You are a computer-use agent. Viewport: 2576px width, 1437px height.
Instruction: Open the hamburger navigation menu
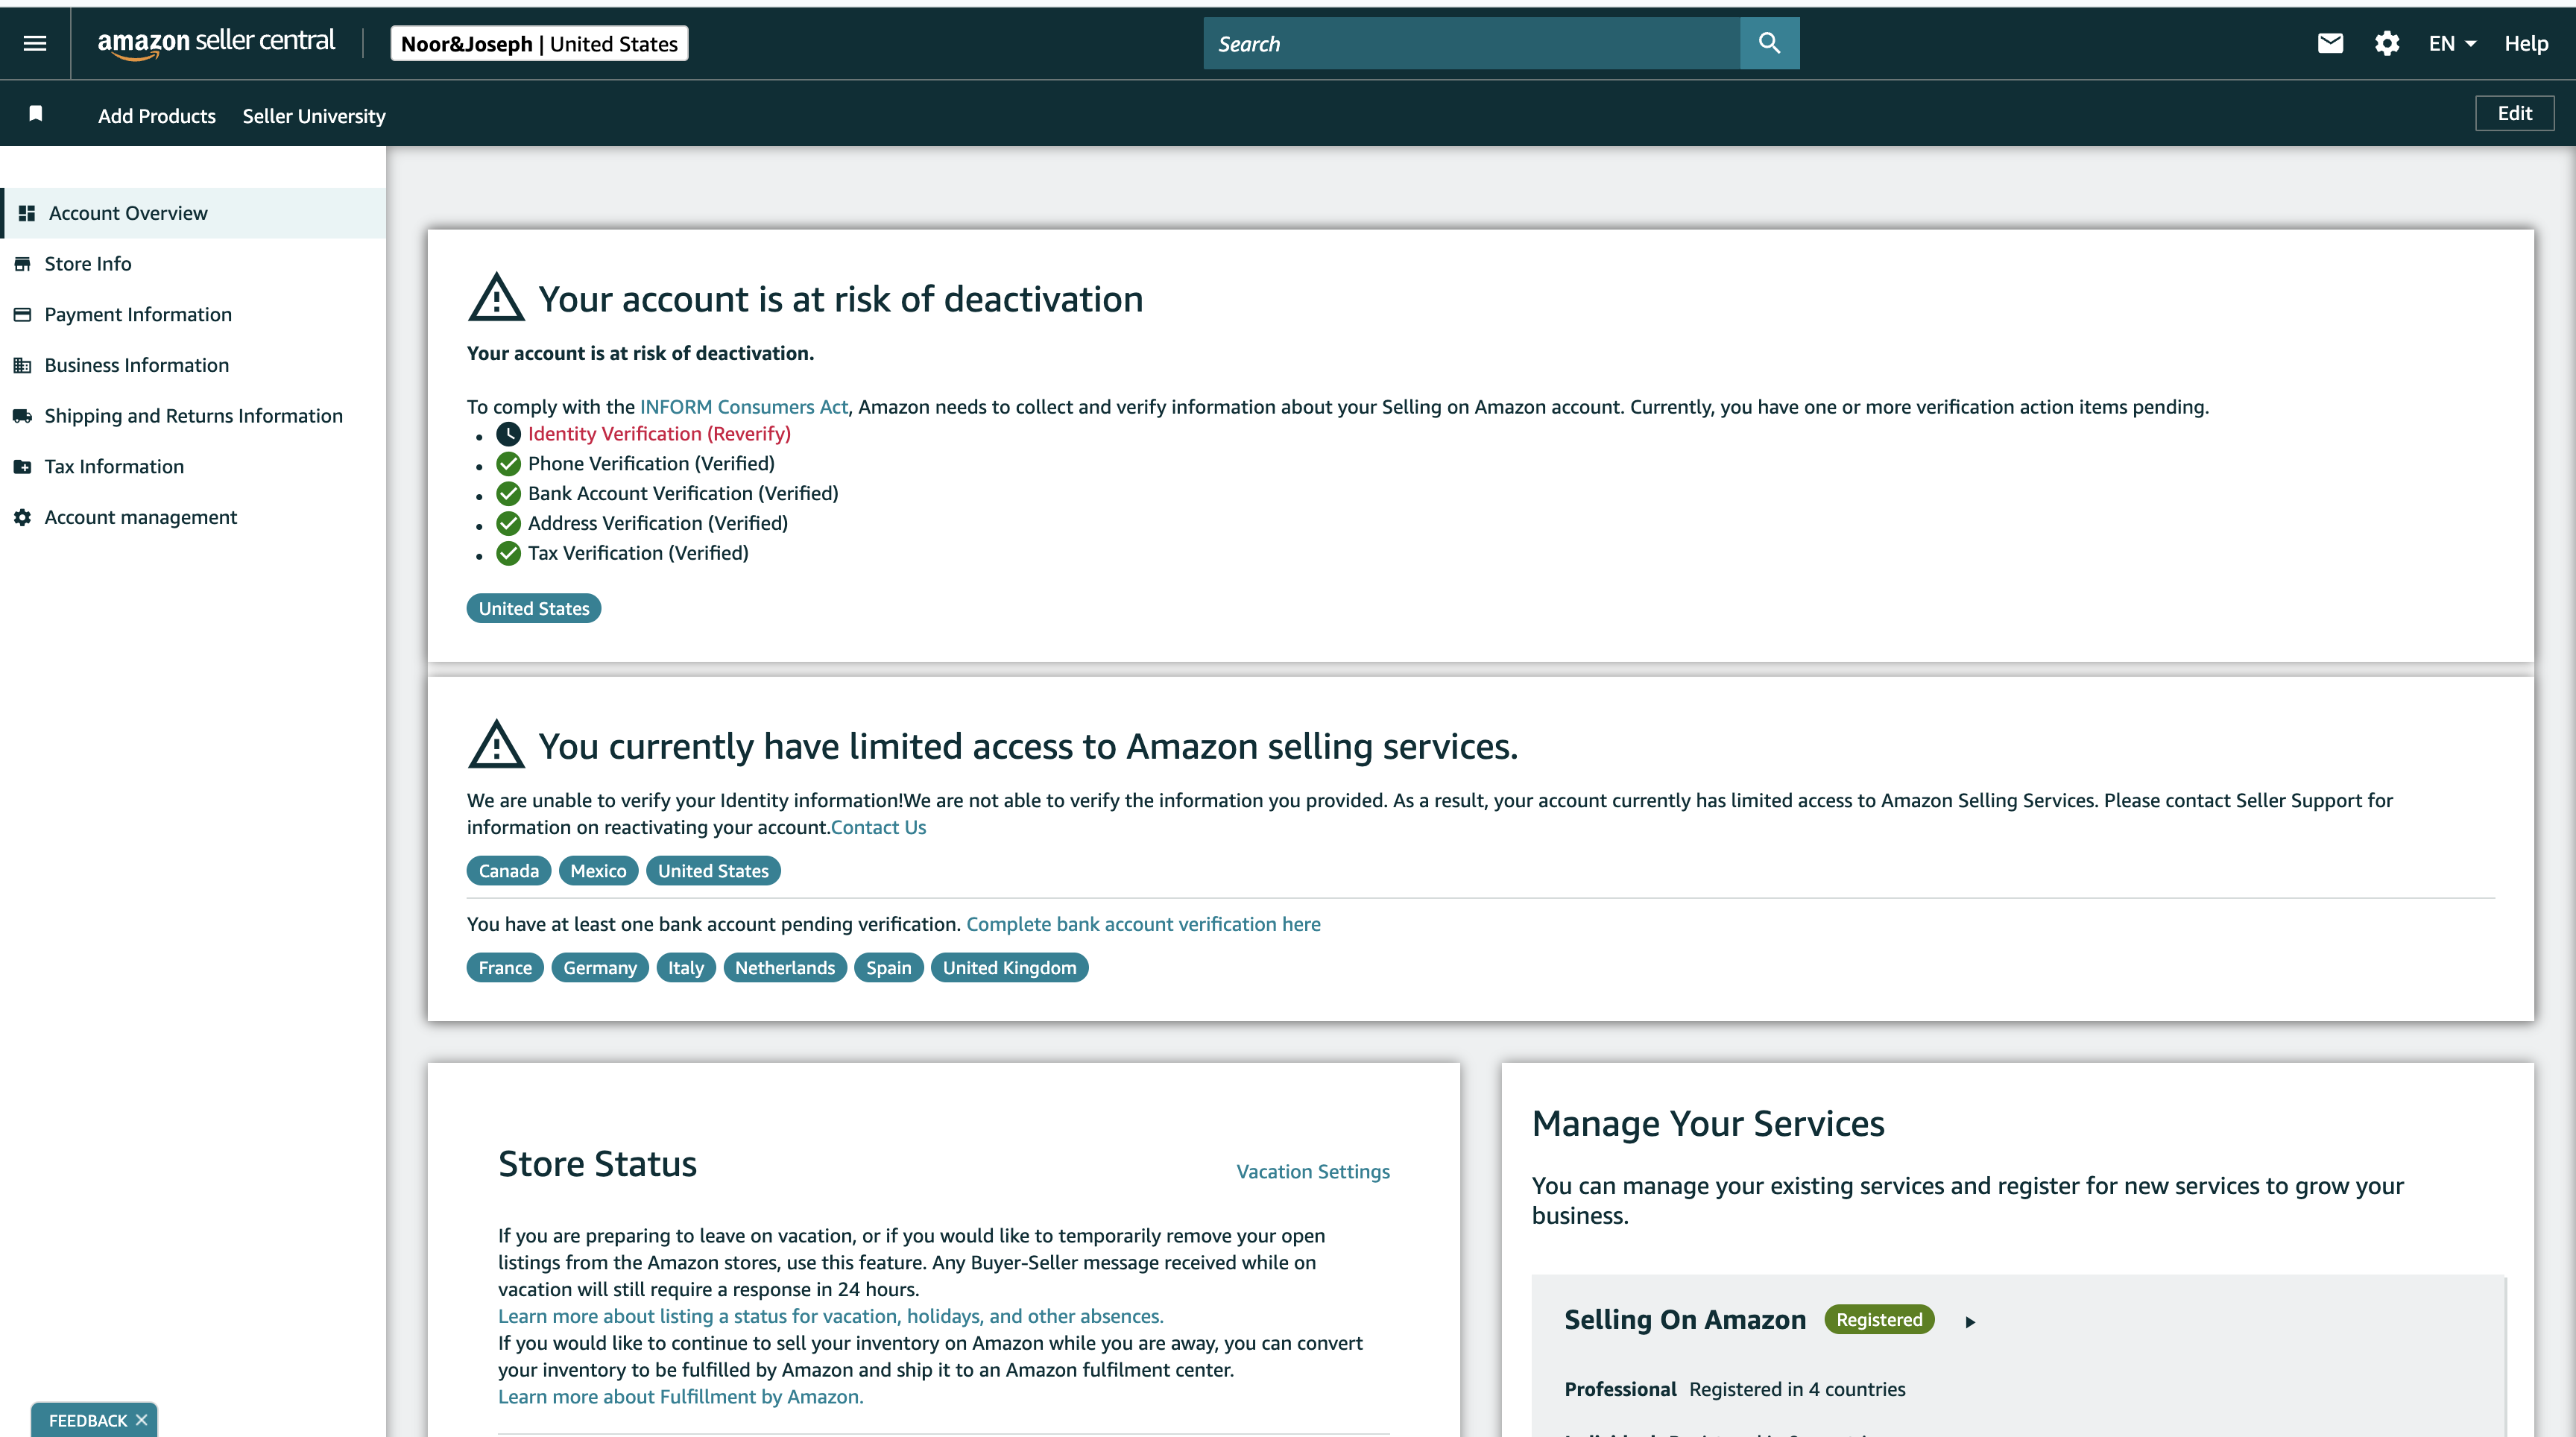(x=35, y=43)
